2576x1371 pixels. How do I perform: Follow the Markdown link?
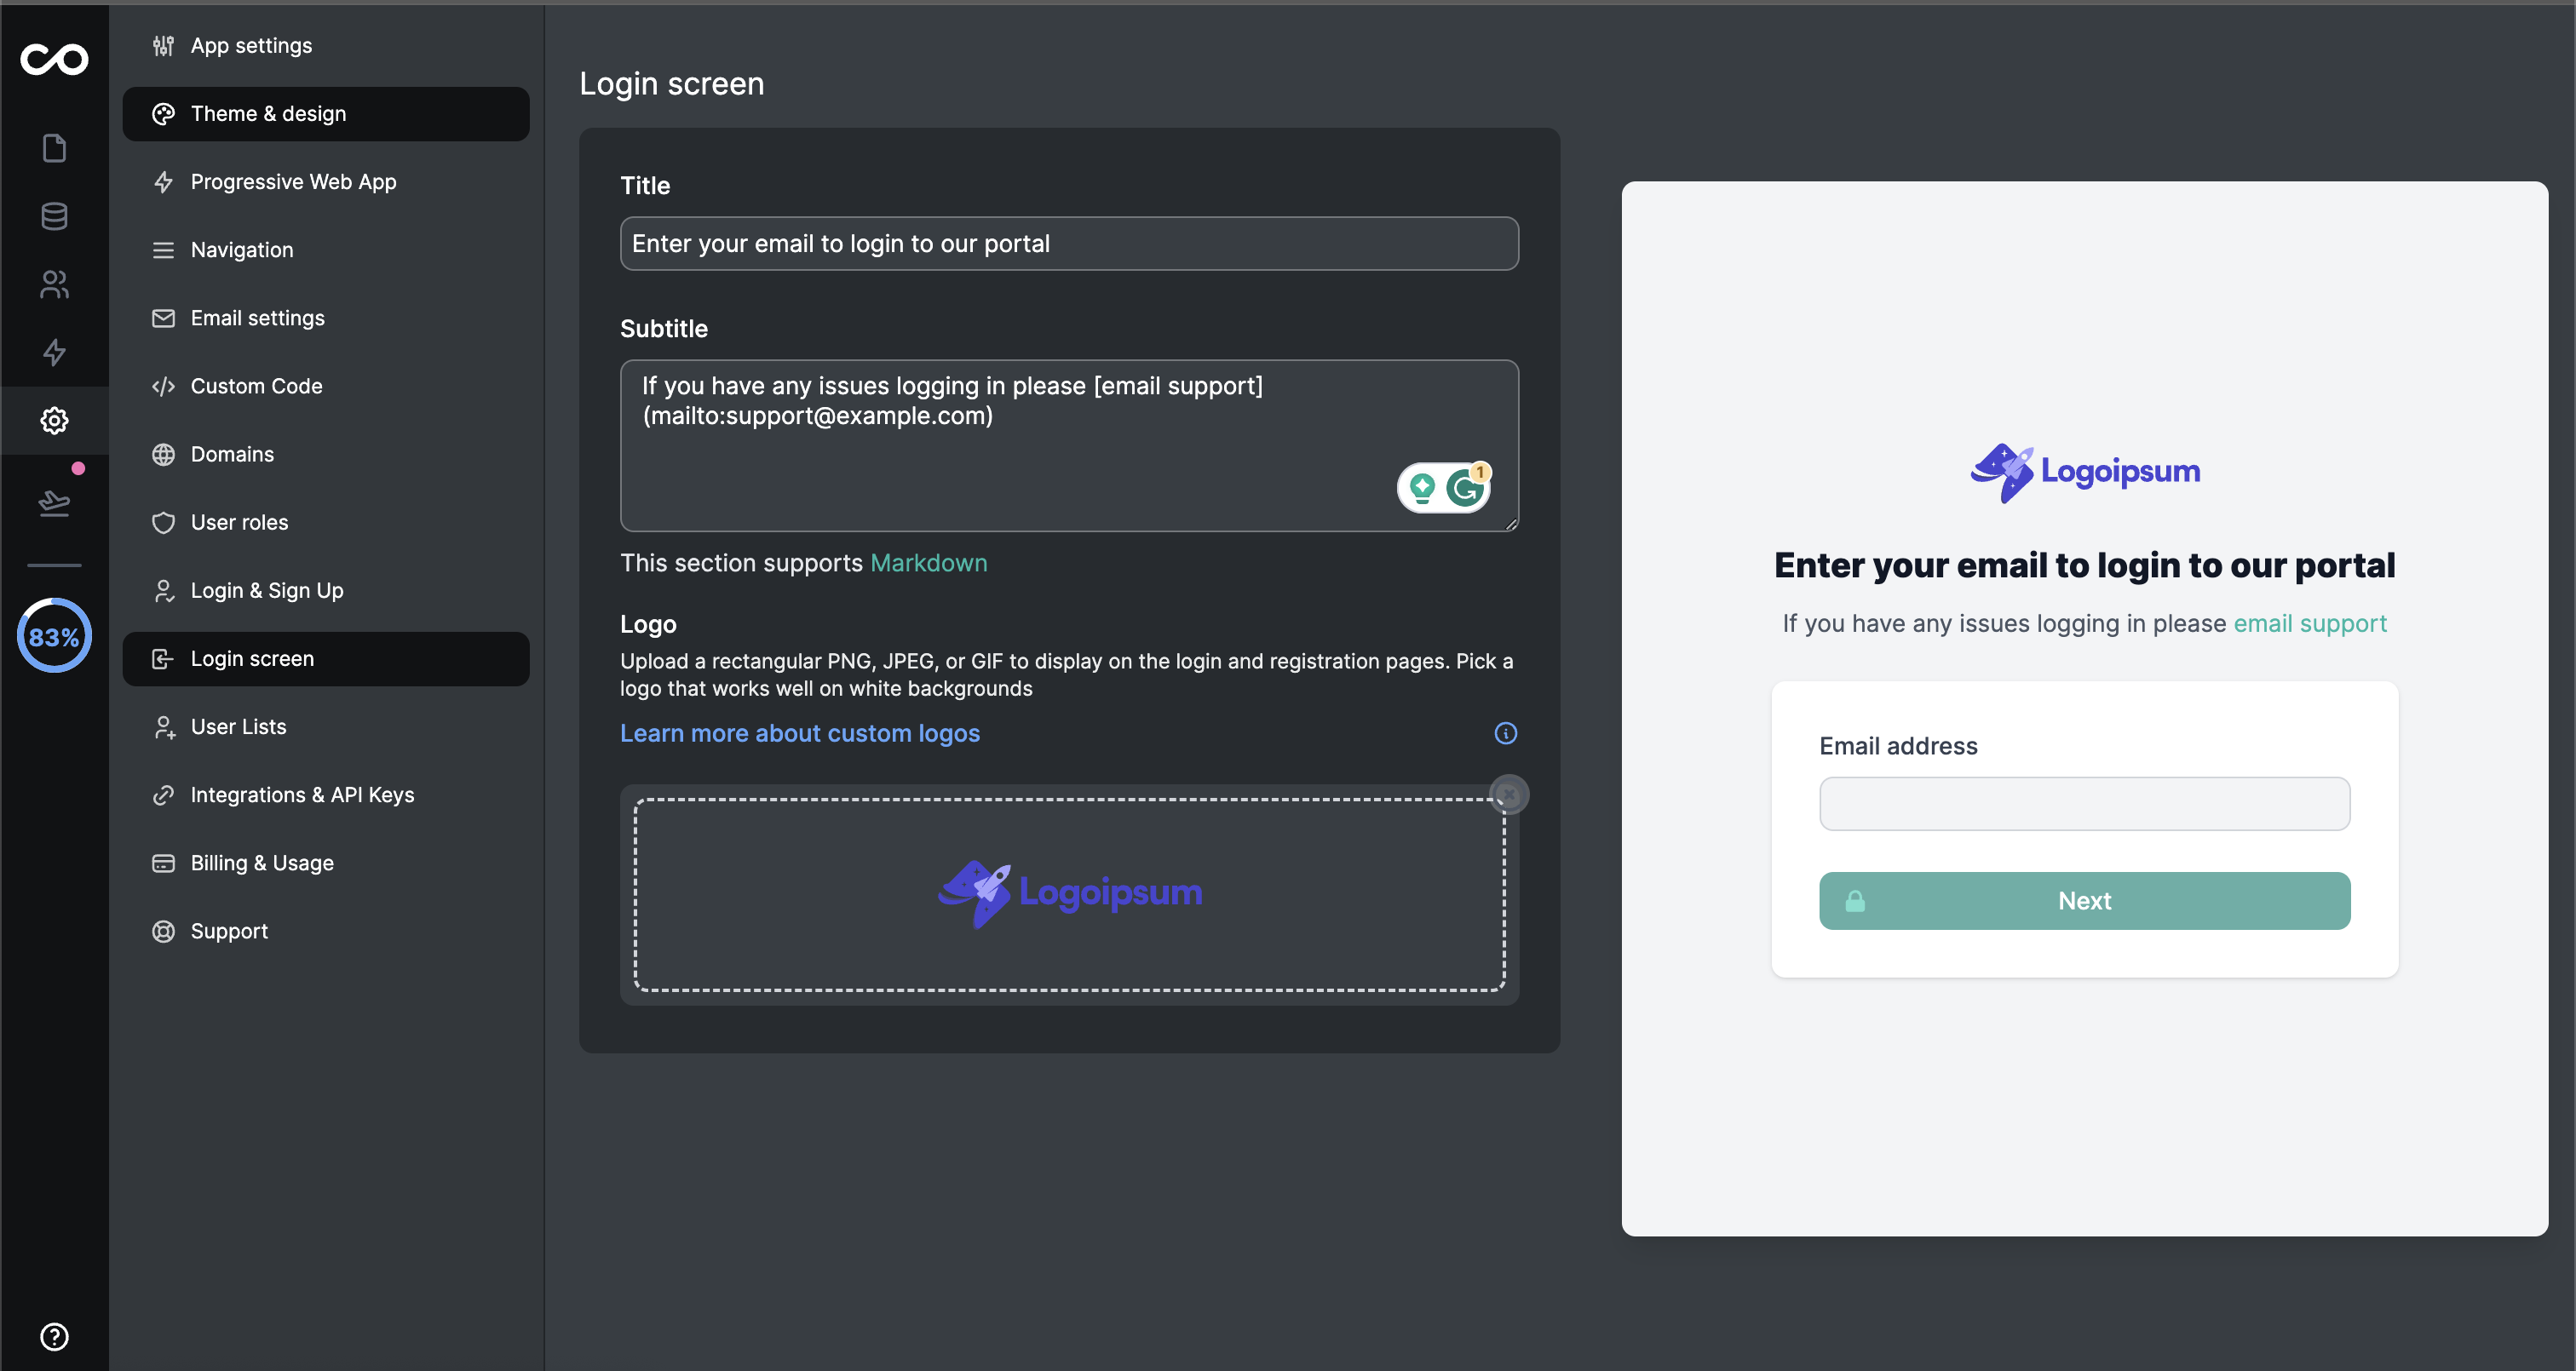tap(928, 563)
